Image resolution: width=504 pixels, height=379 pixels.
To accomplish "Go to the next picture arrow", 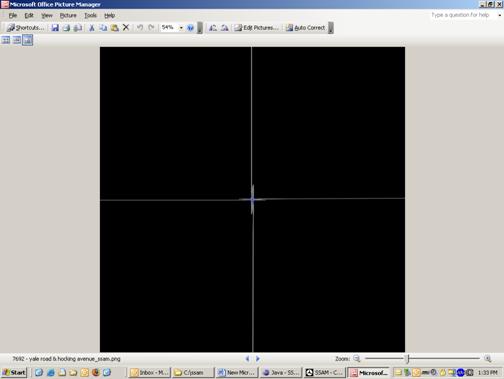I will pos(258,359).
